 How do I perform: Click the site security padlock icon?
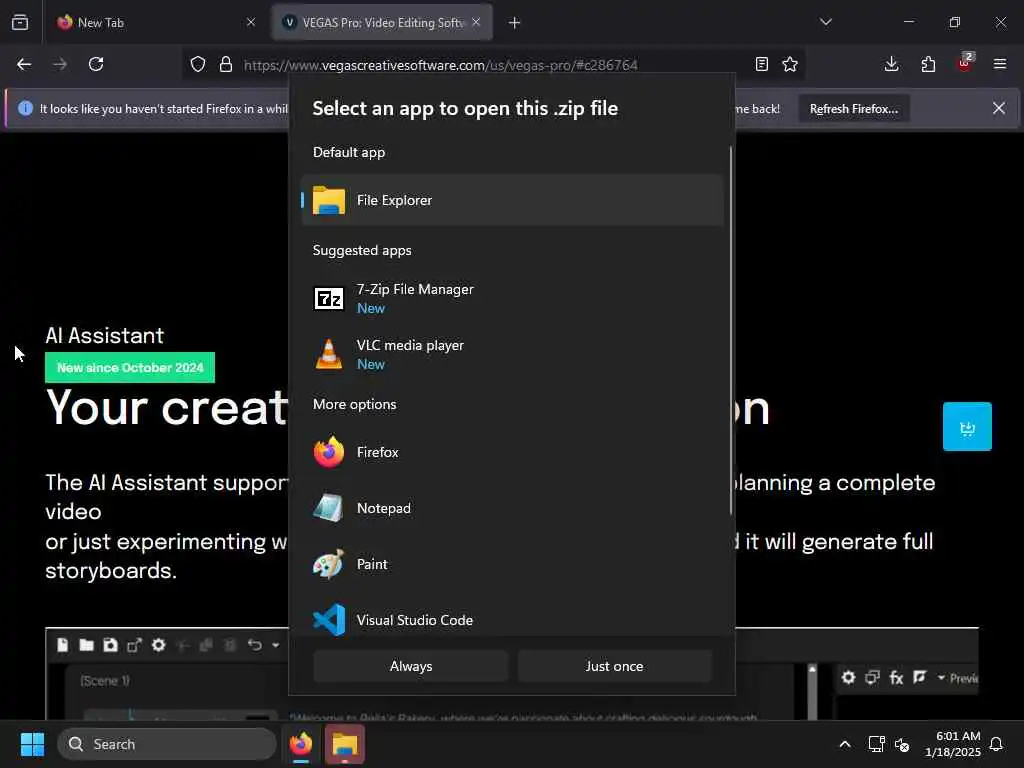[226, 64]
